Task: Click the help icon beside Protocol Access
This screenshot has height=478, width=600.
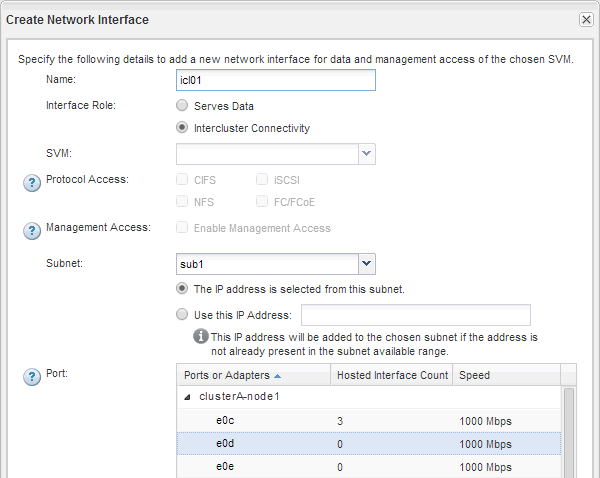Action: pyautogui.click(x=30, y=180)
